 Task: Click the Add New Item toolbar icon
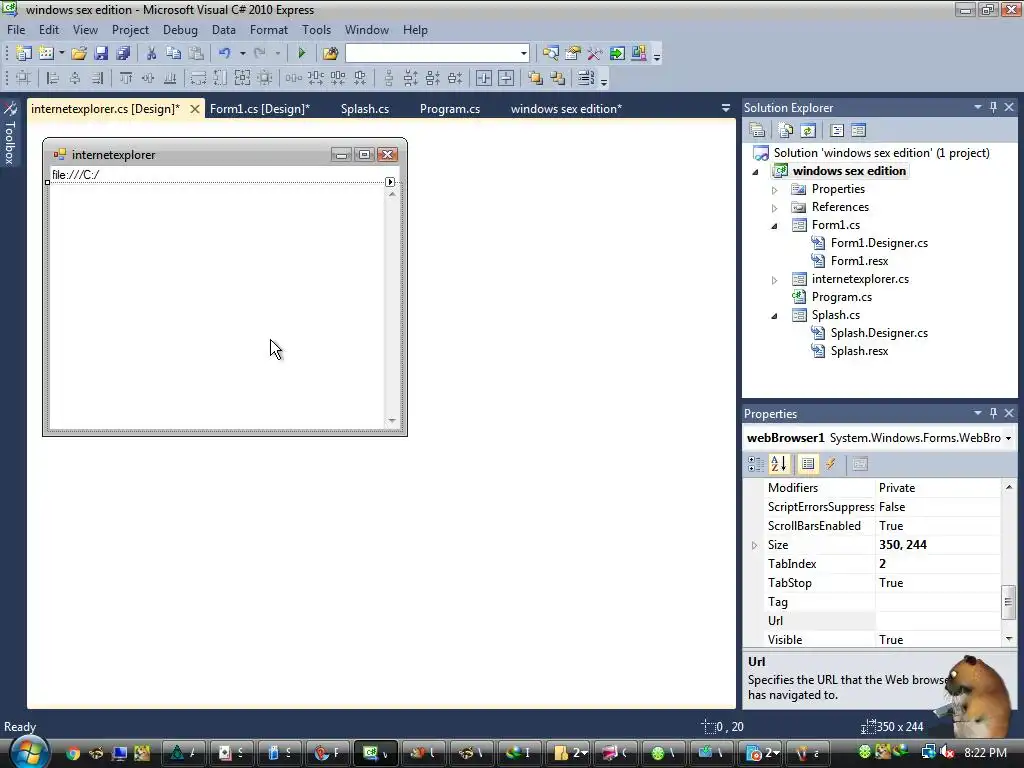46,54
